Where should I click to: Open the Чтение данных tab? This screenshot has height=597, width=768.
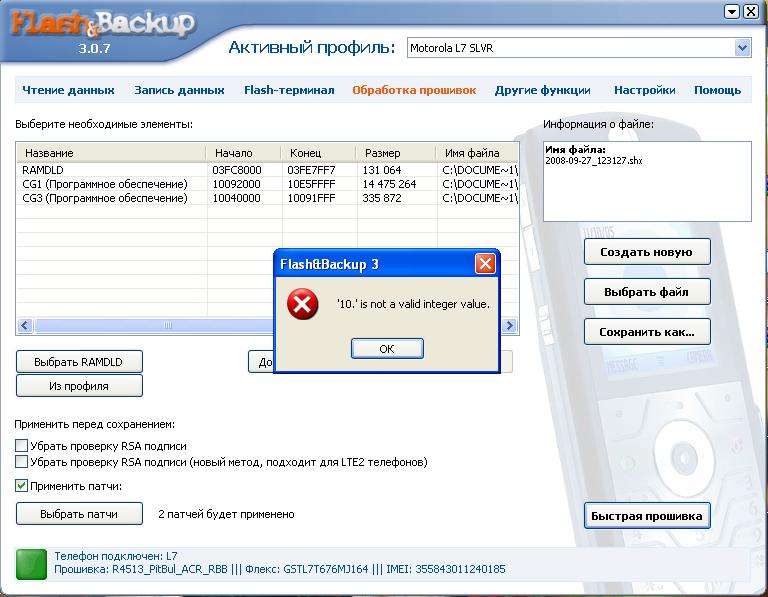click(68, 90)
